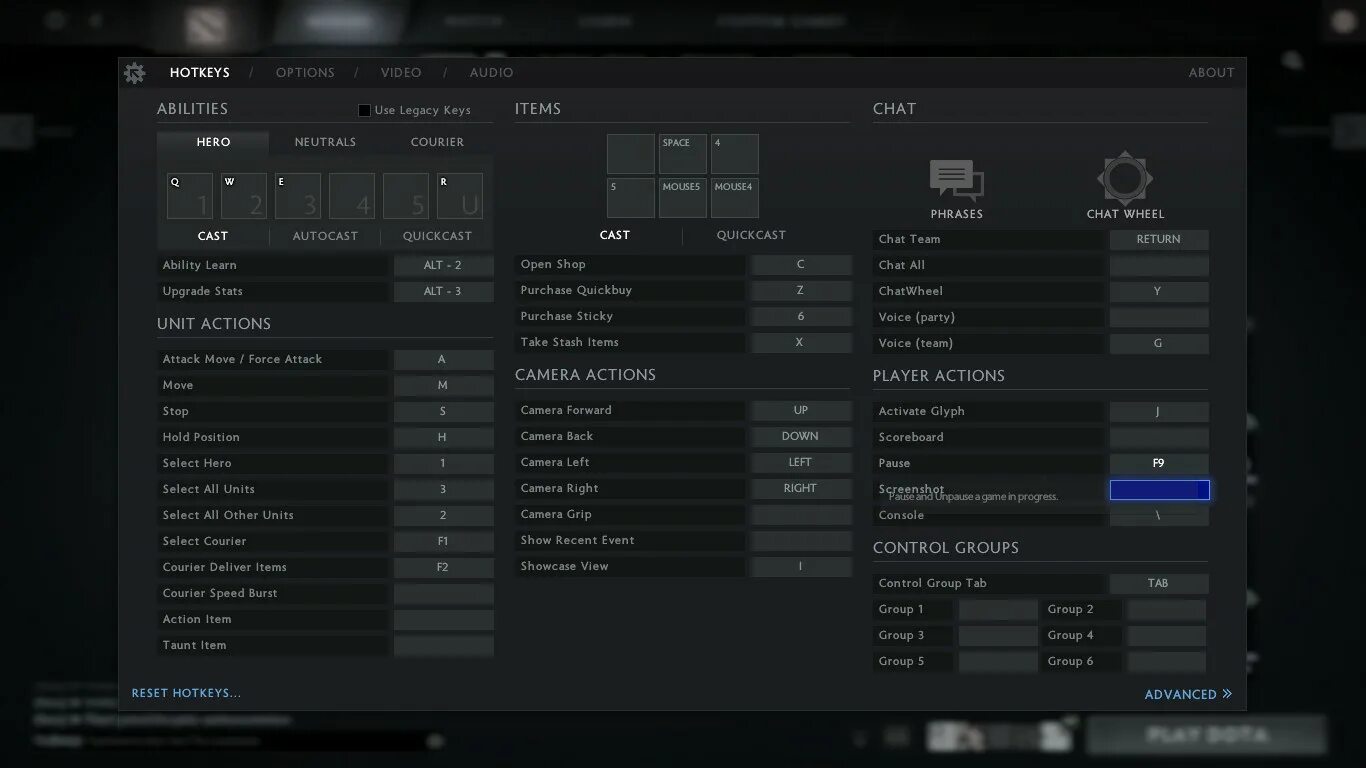
Task: Select the Courier abilities tab
Action: click(437, 142)
